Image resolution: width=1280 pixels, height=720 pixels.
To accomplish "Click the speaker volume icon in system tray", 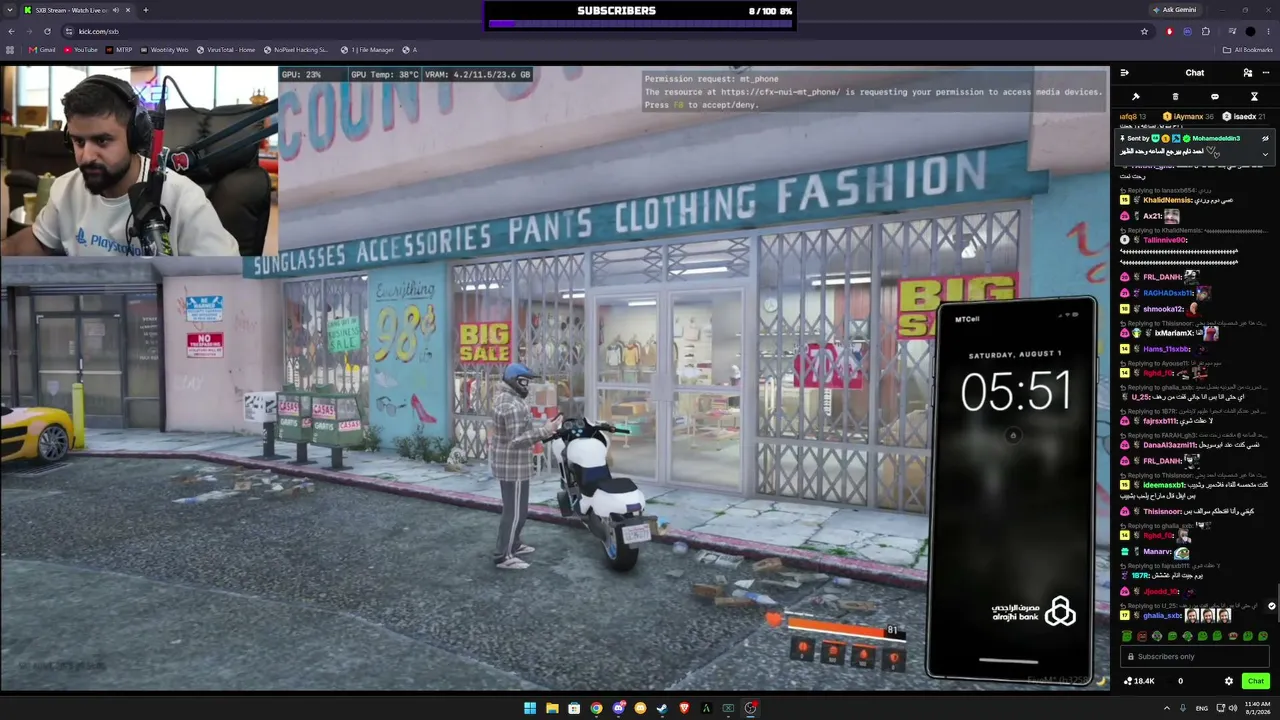I will tap(1232, 708).
